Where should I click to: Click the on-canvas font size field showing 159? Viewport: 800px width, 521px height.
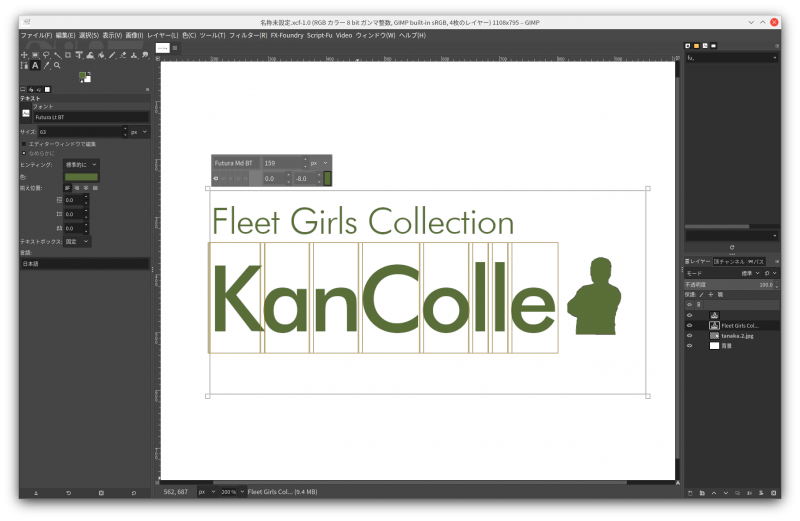pos(282,163)
